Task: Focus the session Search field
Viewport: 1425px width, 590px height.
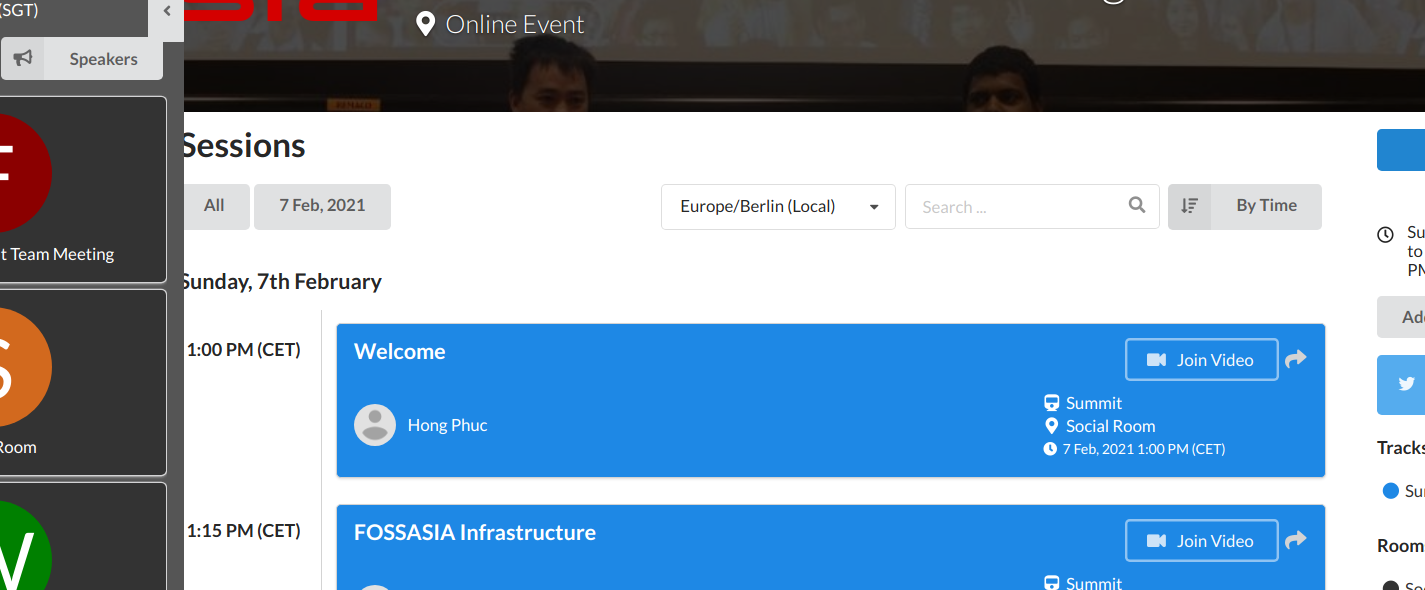Action: tap(1032, 207)
